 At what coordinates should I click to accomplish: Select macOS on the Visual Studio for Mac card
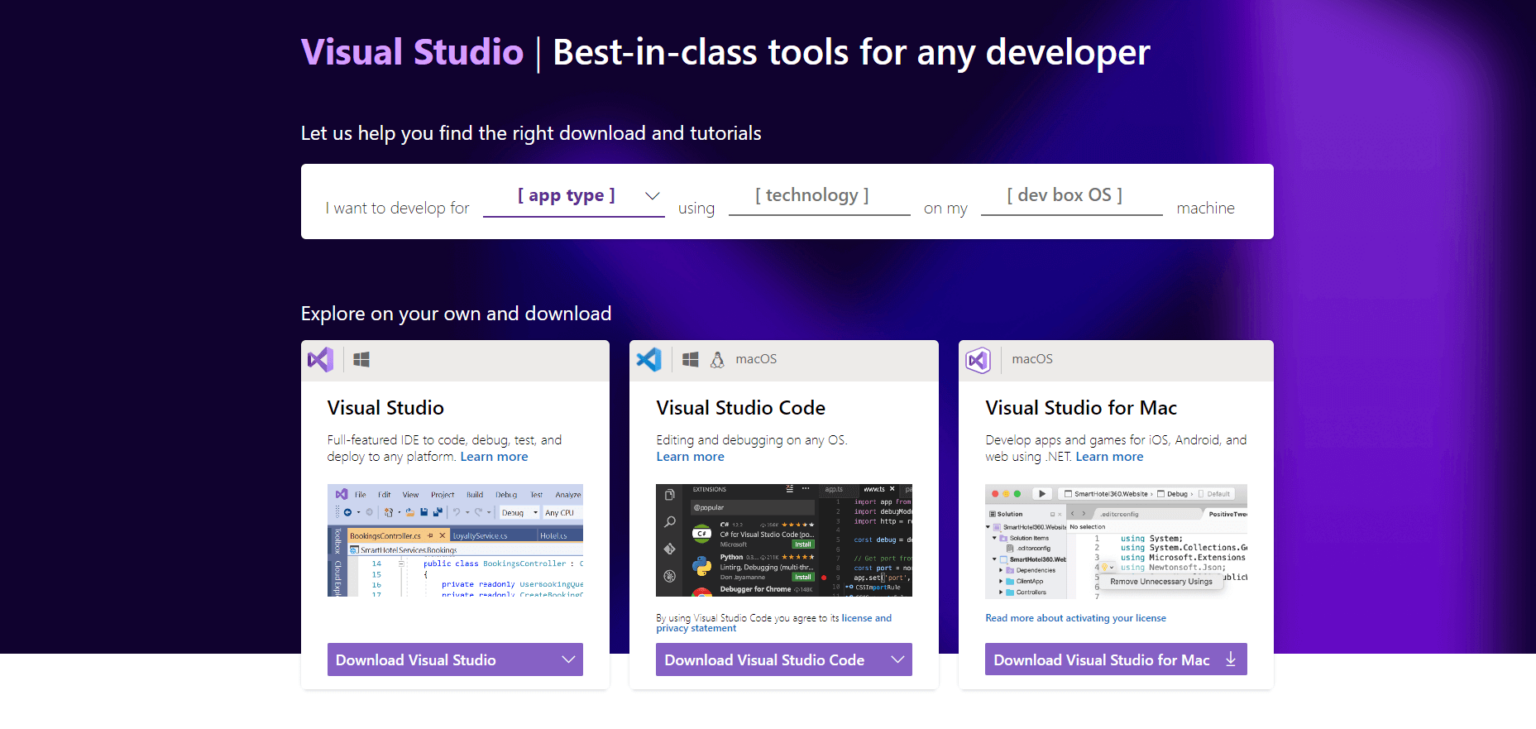click(x=1032, y=359)
